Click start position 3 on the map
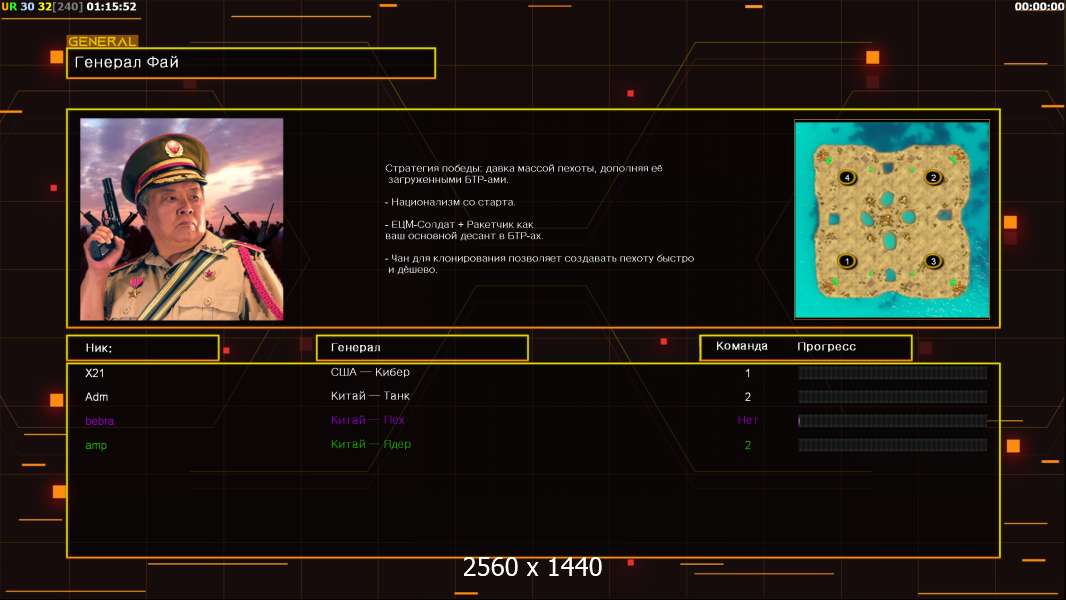The image size is (1066, 600). pos(933,261)
